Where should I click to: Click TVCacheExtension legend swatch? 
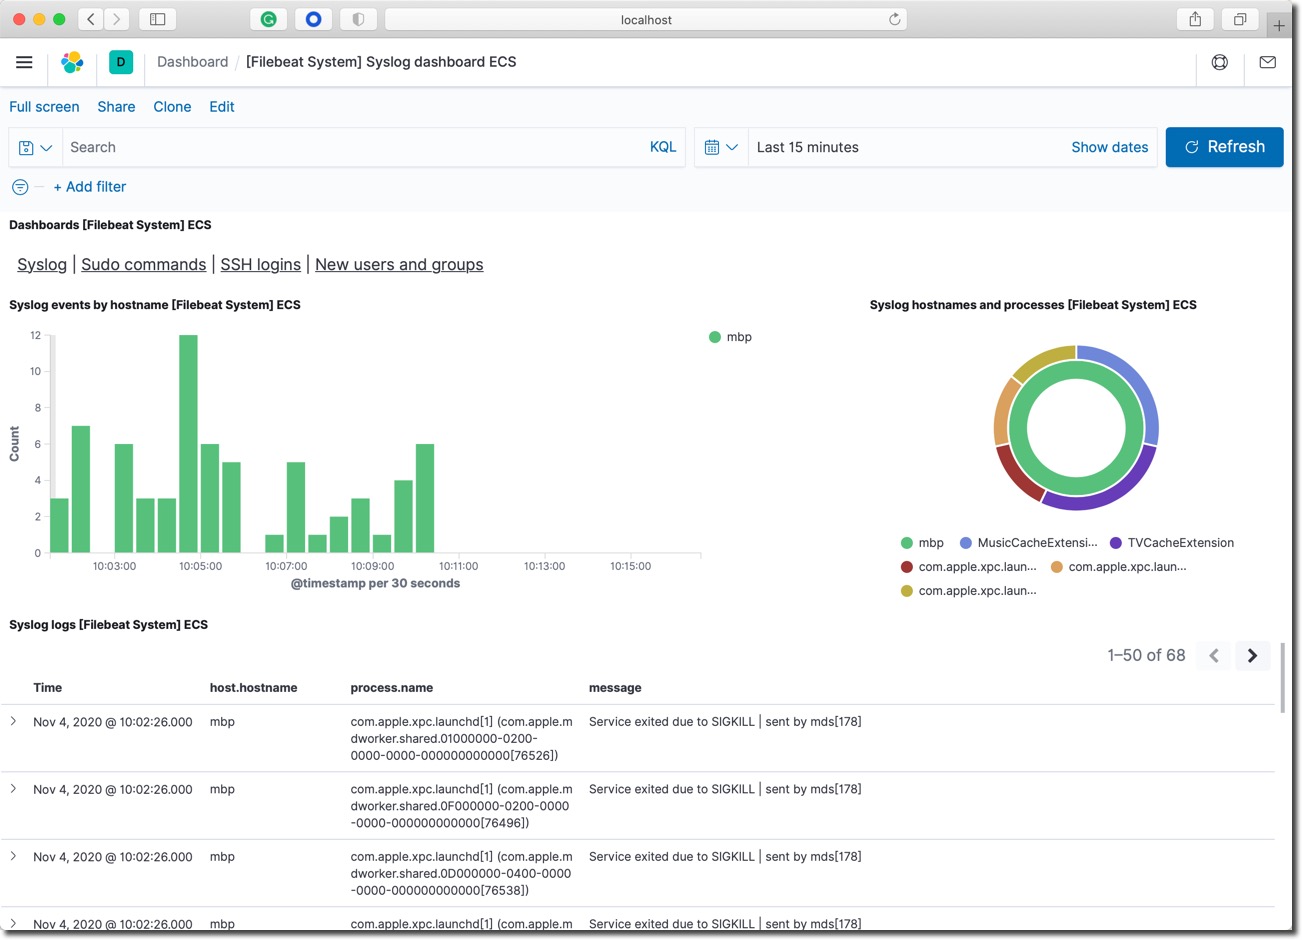coord(1116,543)
